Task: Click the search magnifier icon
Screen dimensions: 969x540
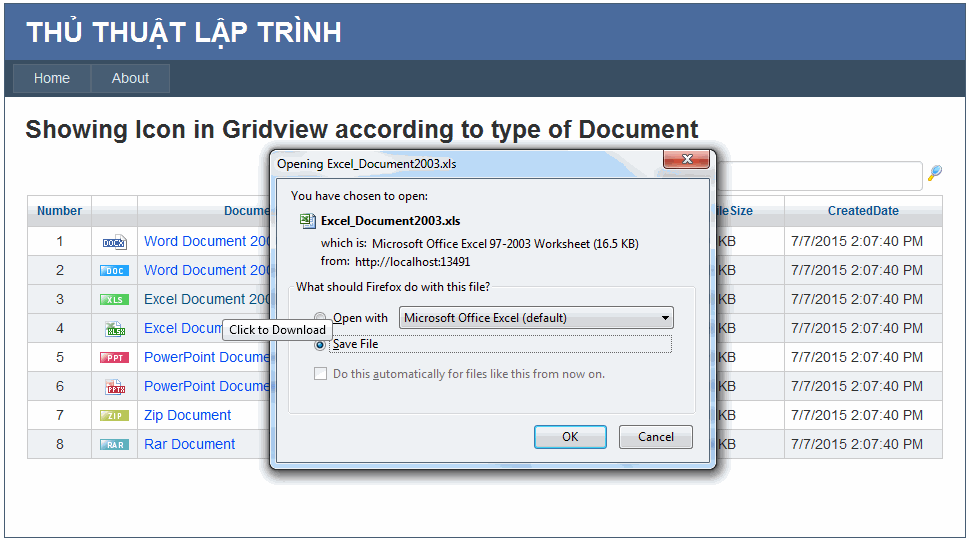Action: (x=934, y=173)
